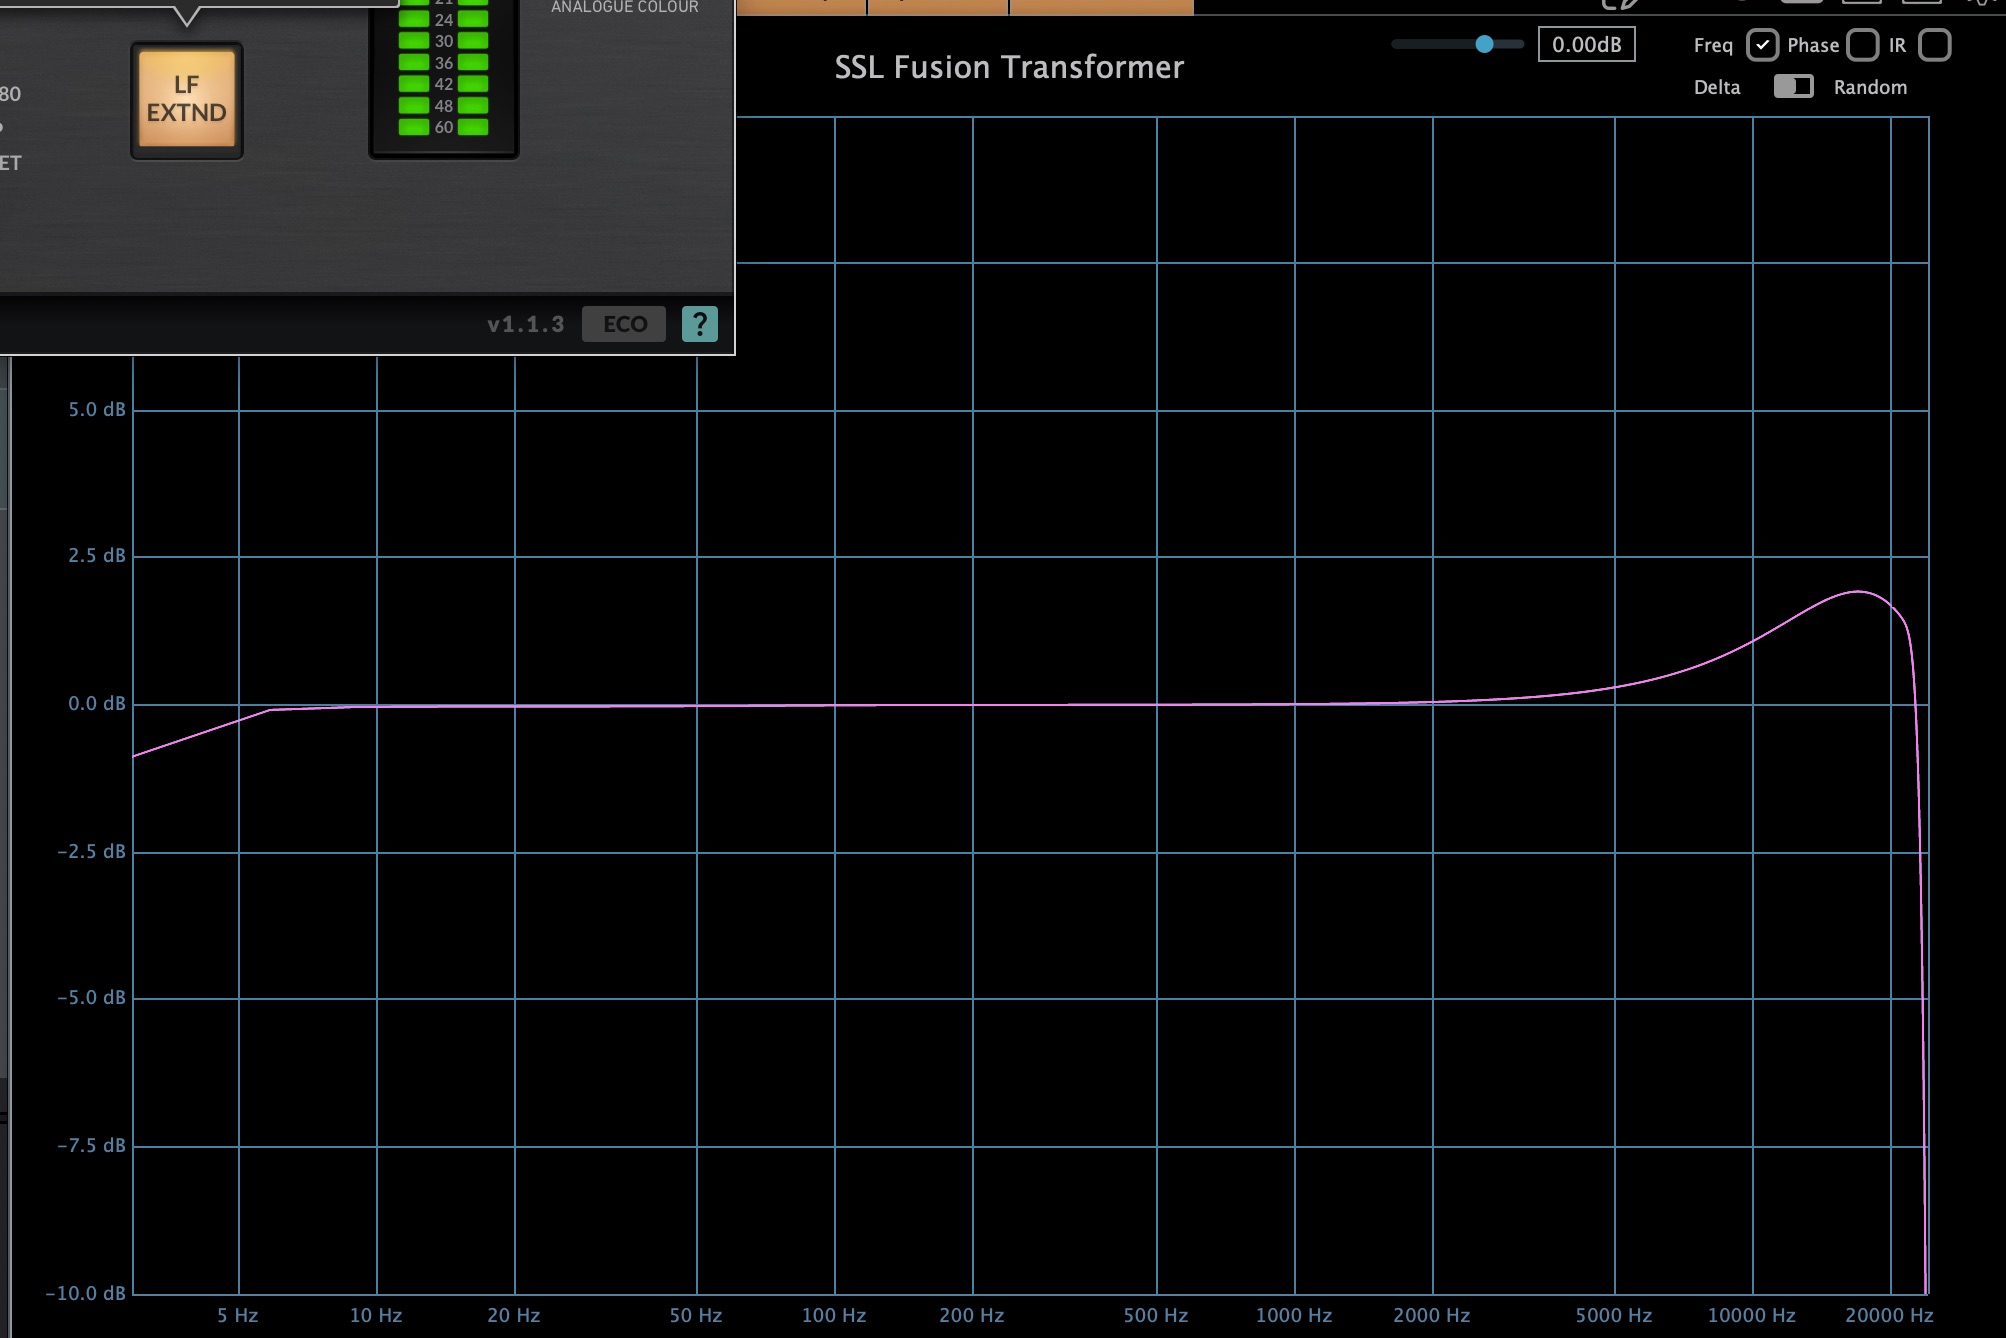Click the -10.0 dB axis label
Image resolution: width=2006 pixels, height=1338 pixels.
[86, 1293]
